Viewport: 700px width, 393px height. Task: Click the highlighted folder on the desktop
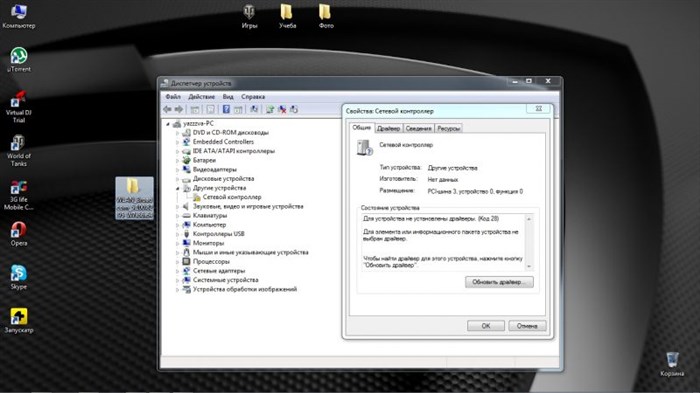click(134, 198)
